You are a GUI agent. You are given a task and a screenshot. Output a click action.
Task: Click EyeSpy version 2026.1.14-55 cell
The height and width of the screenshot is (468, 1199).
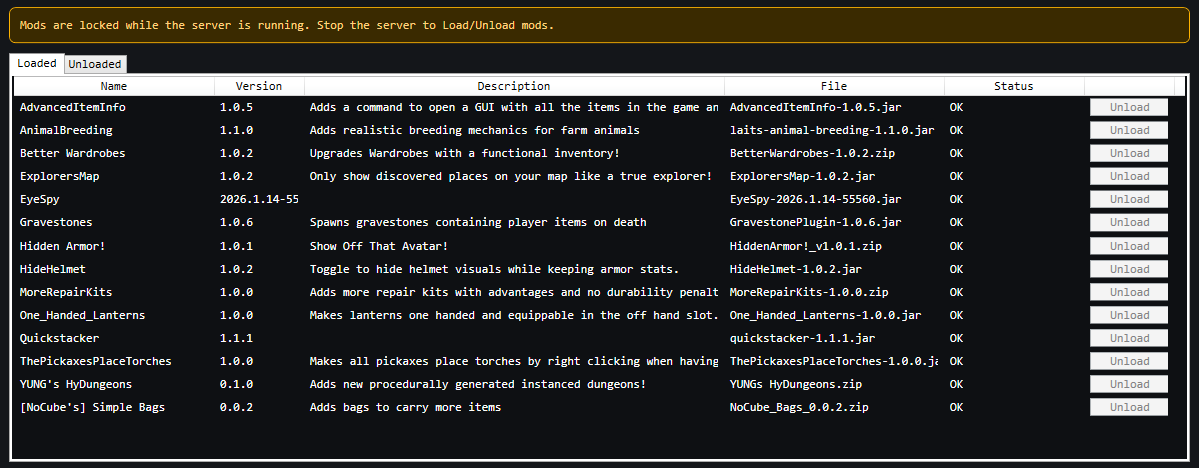[259, 200]
